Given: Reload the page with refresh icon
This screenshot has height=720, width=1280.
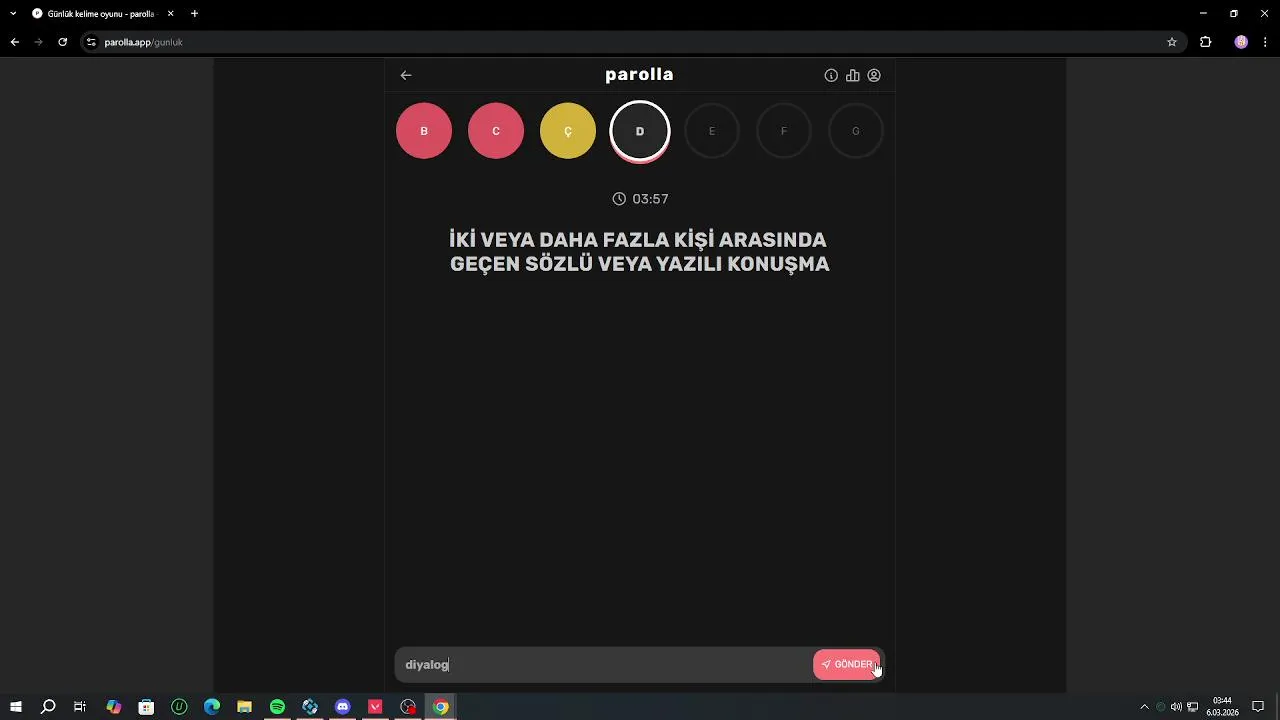Looking at the screenshot, I should tap(62, 42).
